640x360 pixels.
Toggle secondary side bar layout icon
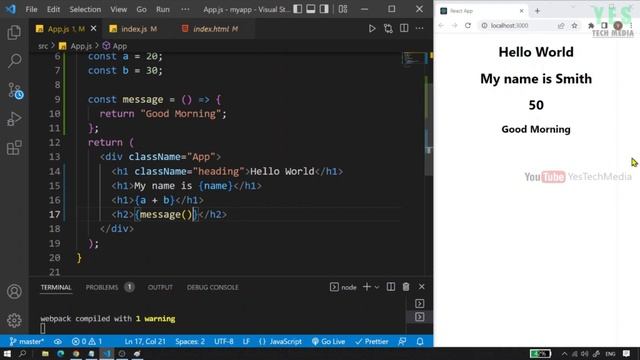click(x=324, y=9)
